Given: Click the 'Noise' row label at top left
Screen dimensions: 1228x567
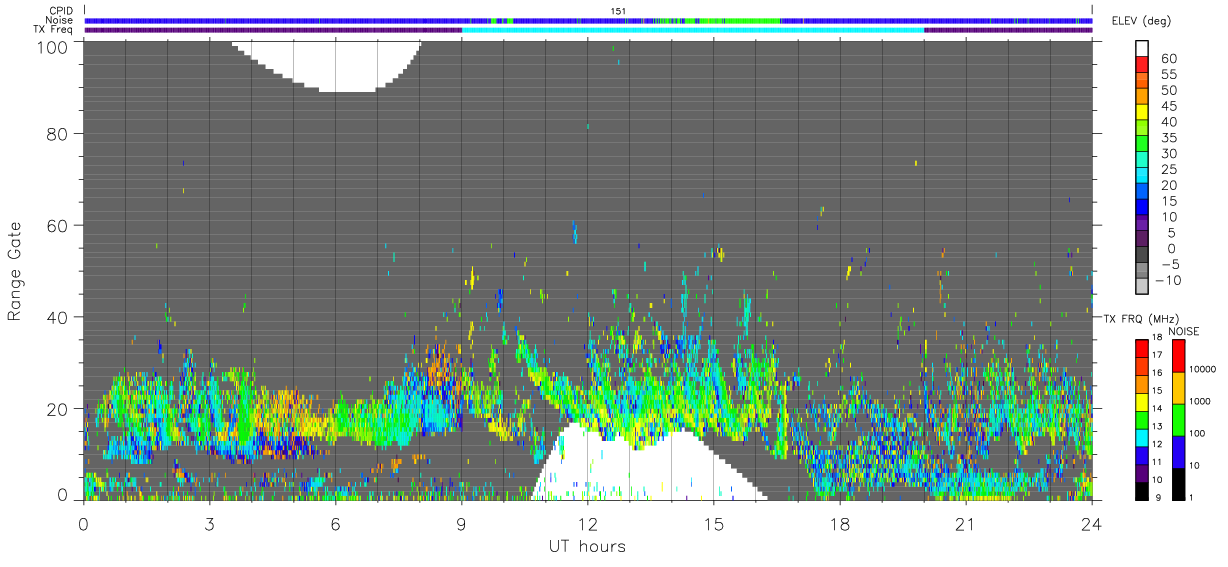Looking at the screenshot, I should pyautogui.click(x=60, y=20).
